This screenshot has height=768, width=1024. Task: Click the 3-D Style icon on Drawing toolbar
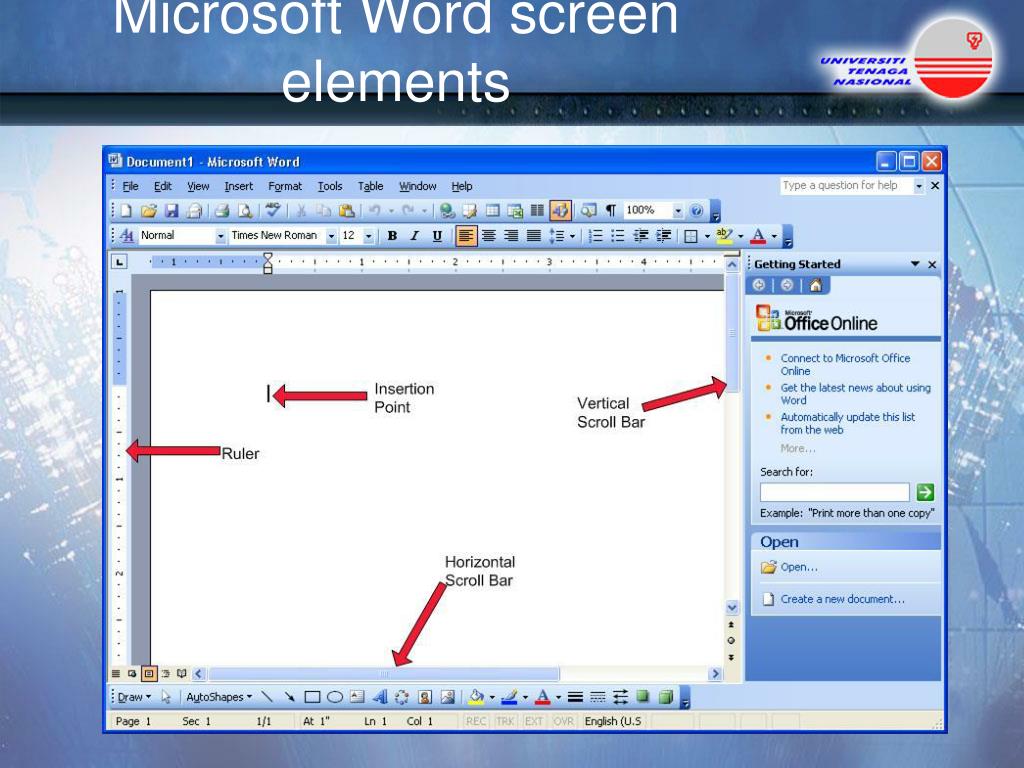tap(665, 697)
